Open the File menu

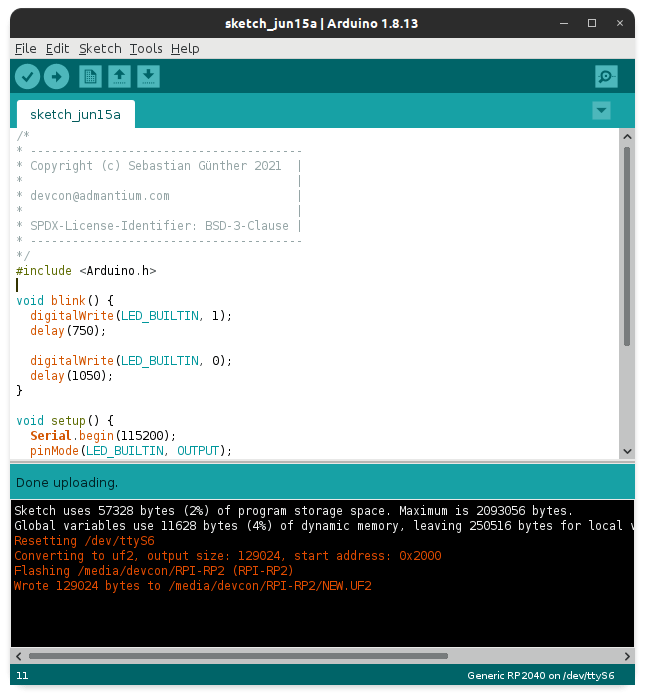coord(25,48)
